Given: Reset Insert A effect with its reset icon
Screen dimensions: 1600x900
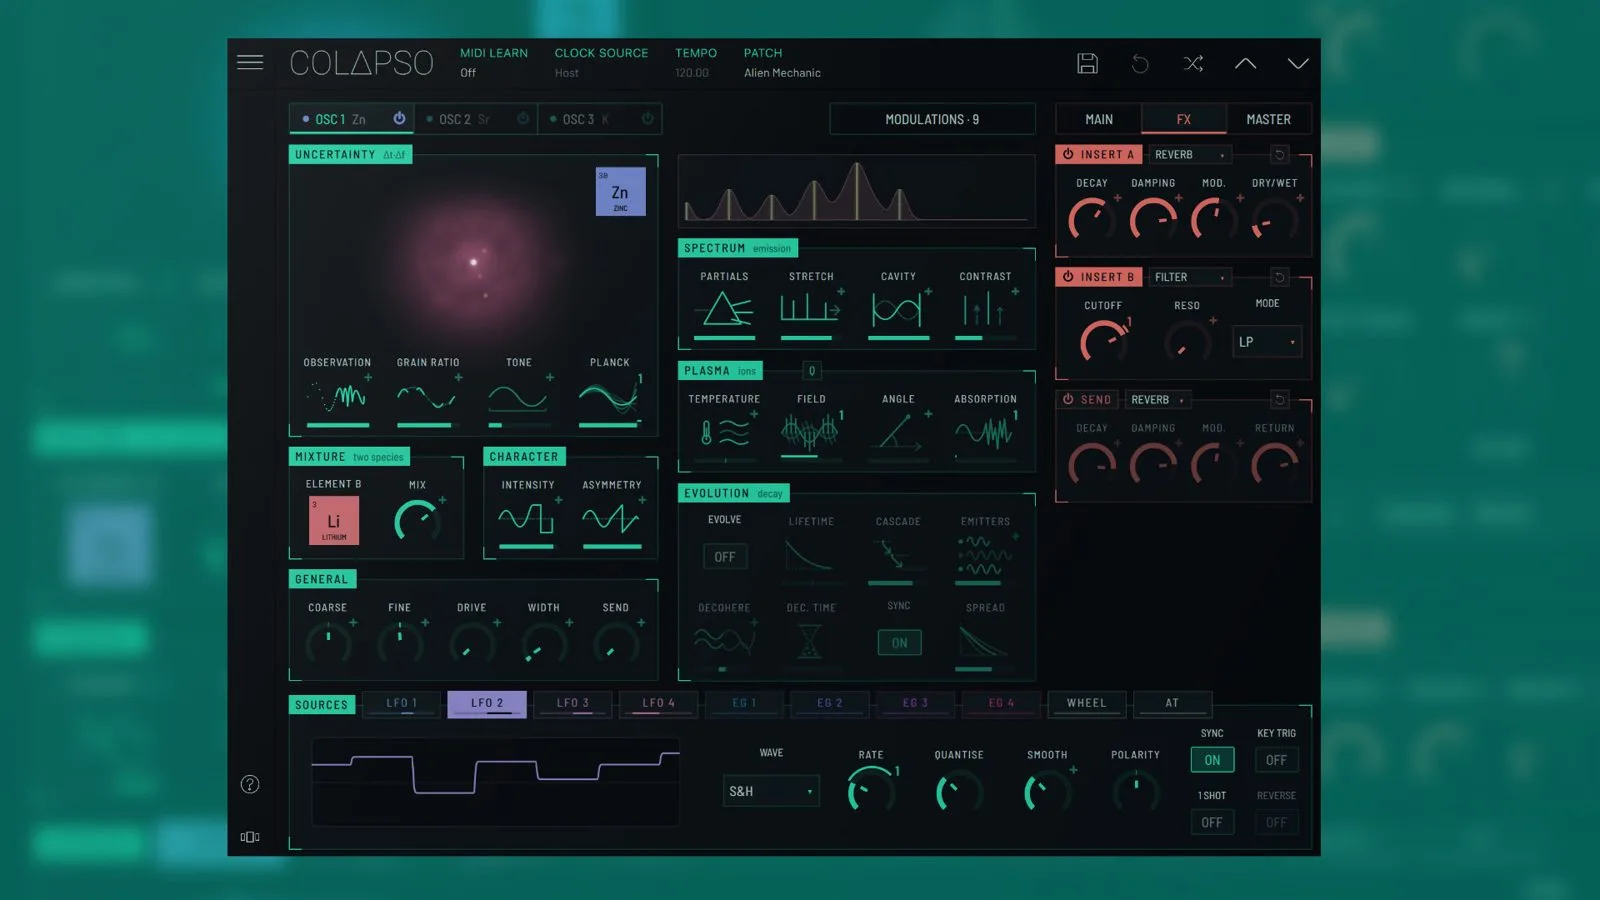Looking at the screenshot, I should [x=1279, y=154].
